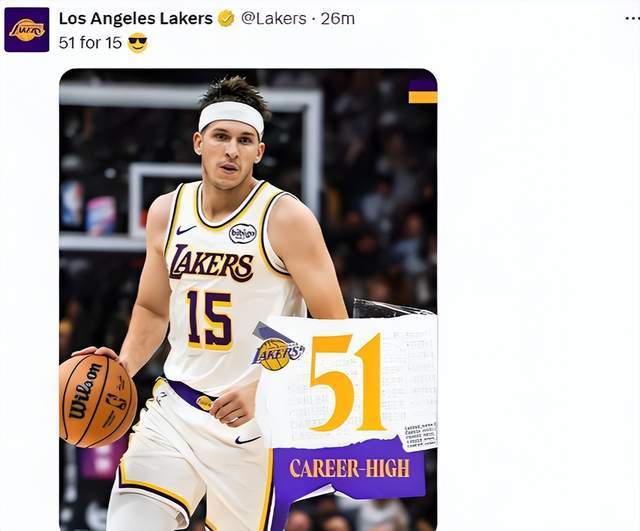The height and width of the screenshot is (531, 640).
Task: Click the number 15 on the jersey
Action: click(210, 318)
